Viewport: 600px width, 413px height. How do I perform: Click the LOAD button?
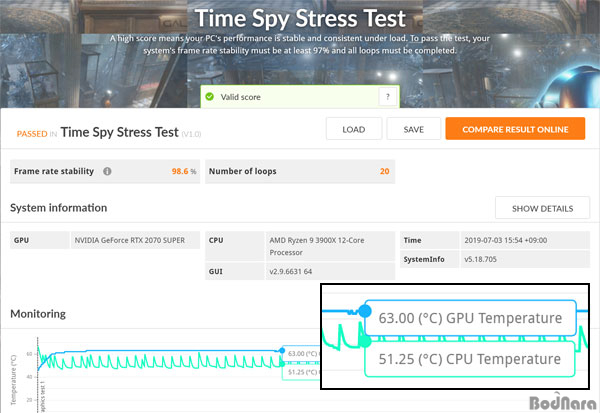pos(354,129)
